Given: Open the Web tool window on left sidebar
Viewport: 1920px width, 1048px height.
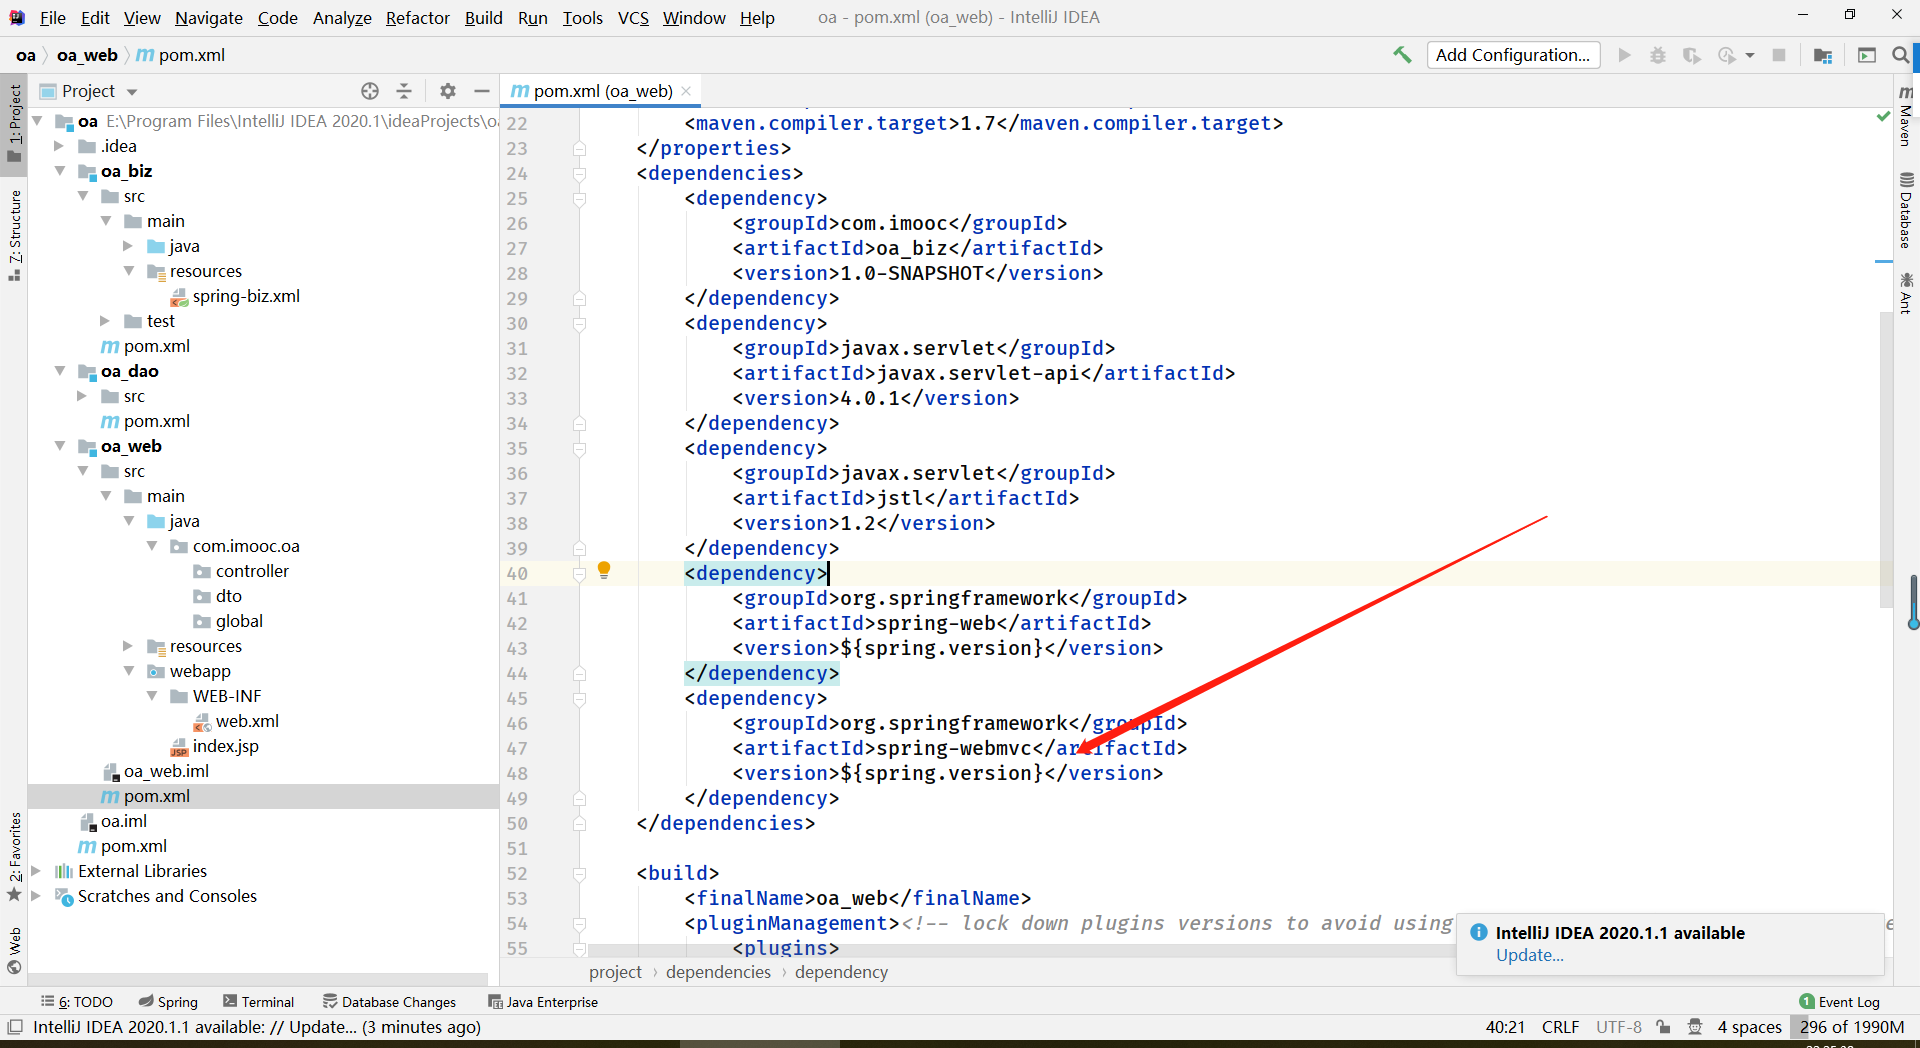Looking at the screenshot, I should pyautogui.click(x=15, y=950).
